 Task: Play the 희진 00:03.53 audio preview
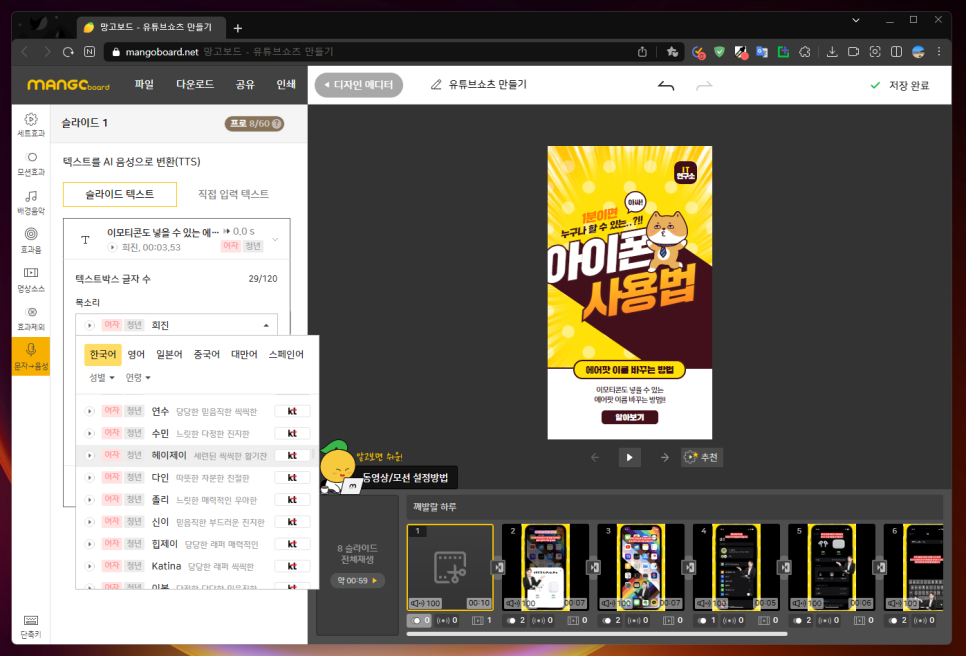112,247
